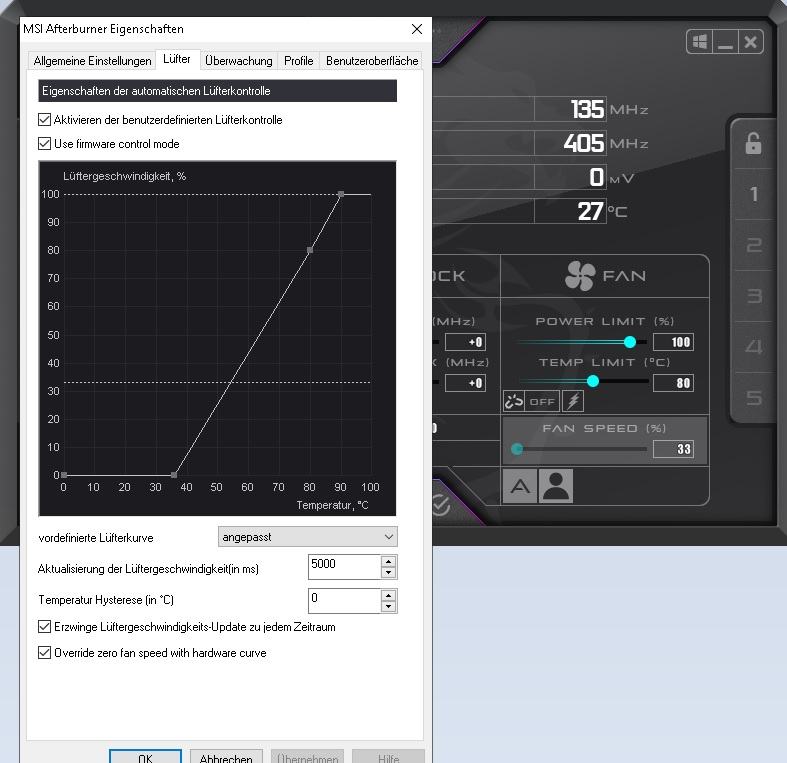Select profile slot 5
787x763 pixels.
(x=753, y=398)
